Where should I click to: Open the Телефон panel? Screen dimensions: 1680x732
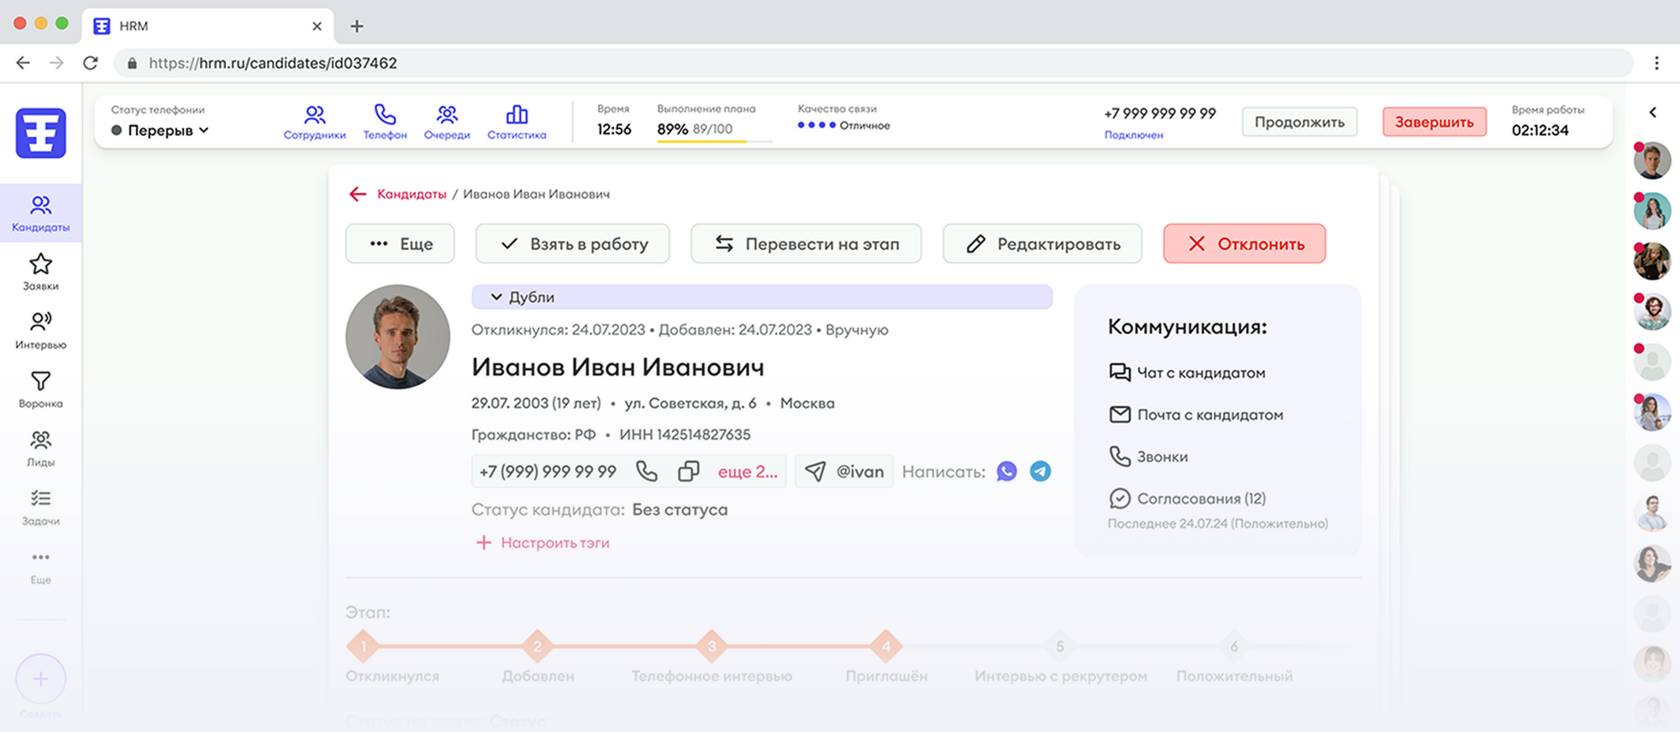pyautogui.click(x=385, y=123)
